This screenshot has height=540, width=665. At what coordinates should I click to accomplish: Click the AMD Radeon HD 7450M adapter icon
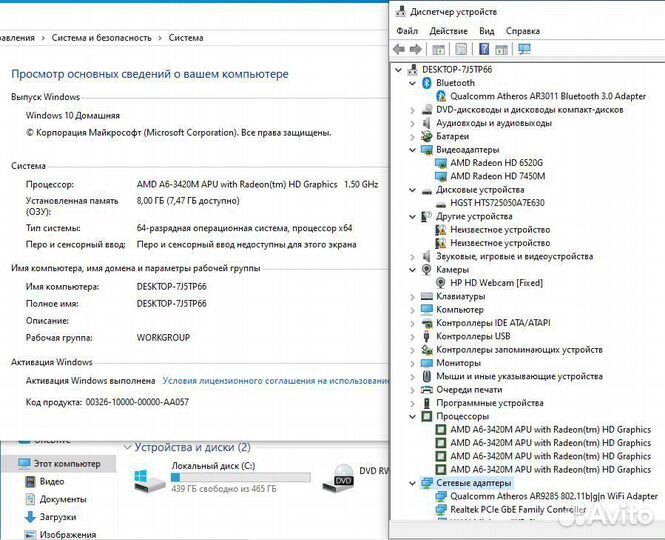point(441,176)
